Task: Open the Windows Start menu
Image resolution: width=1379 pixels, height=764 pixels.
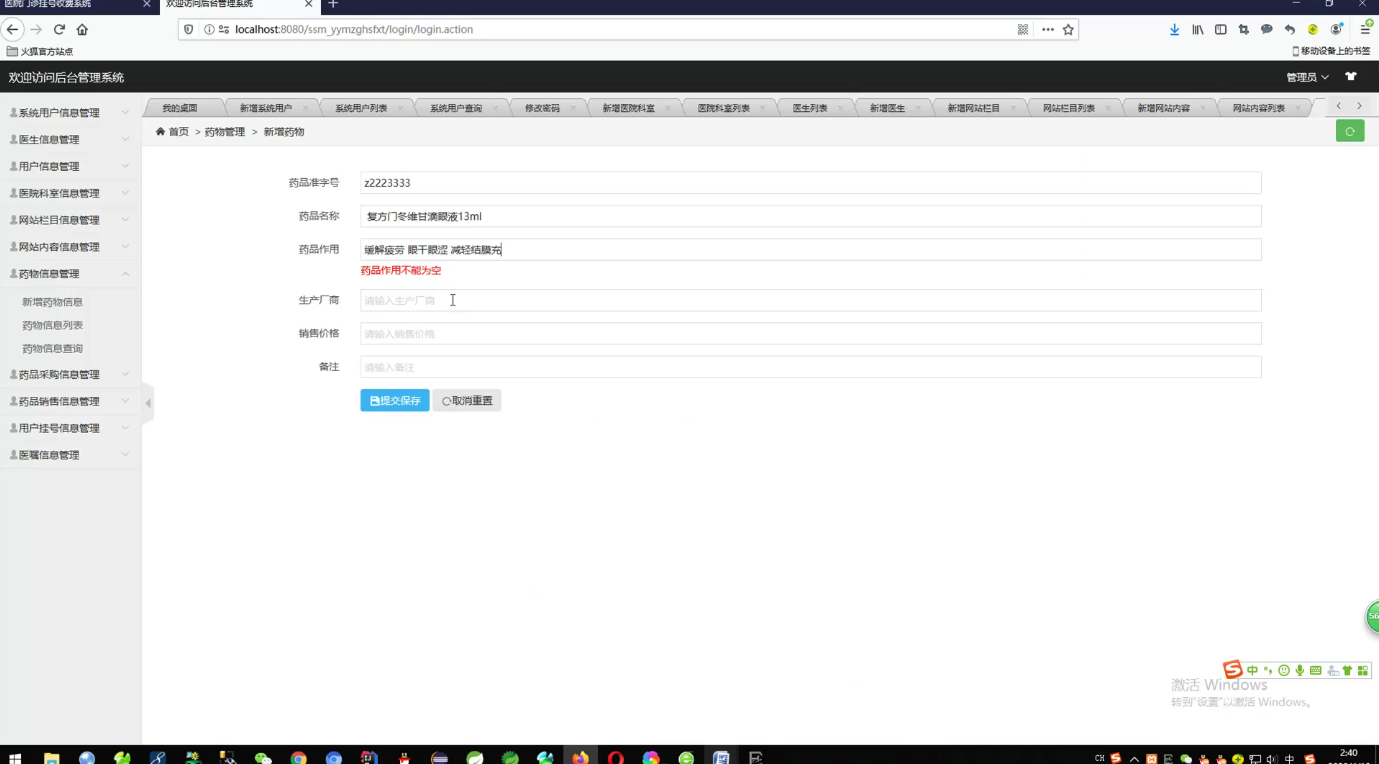Action: [15, 758]
